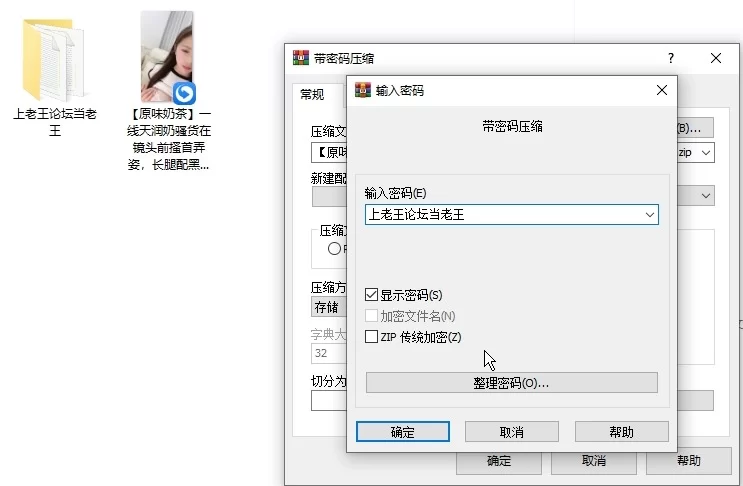Click the WinRAR icon in 带密码压缩 title bar
The height and width of the screenshot is (486, 743).
(x=301, y=58)
